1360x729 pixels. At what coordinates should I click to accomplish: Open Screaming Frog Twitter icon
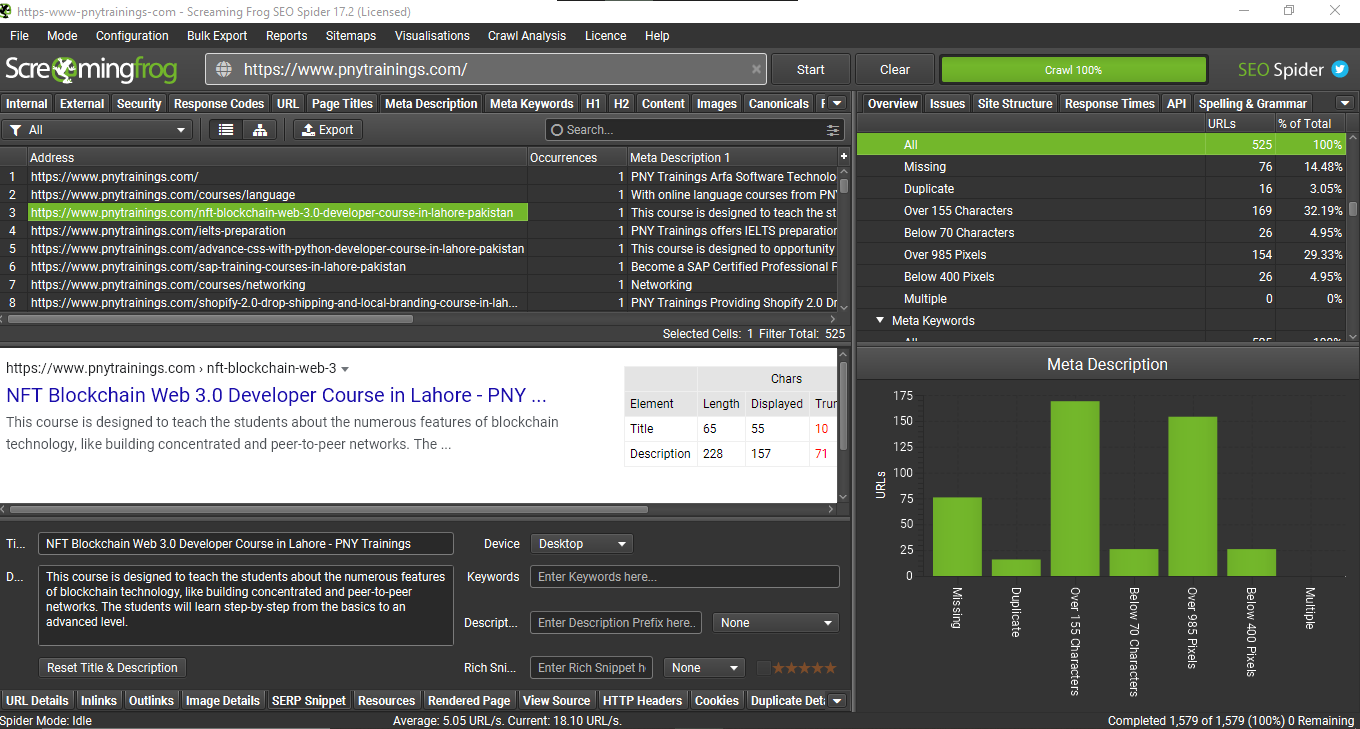click(1340, 69)
